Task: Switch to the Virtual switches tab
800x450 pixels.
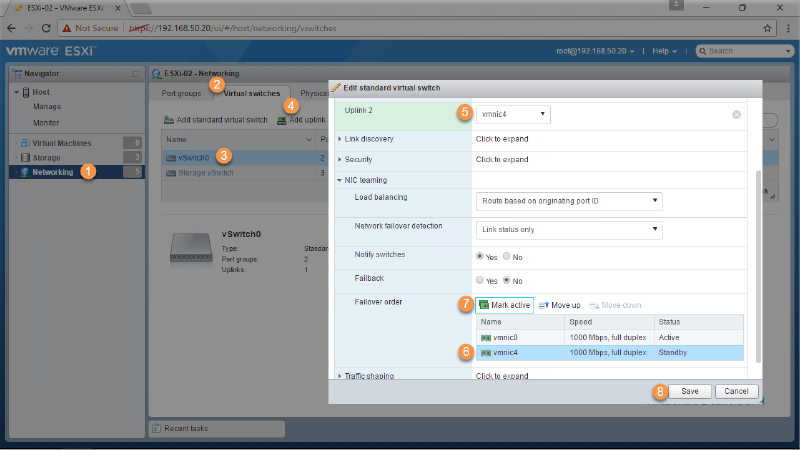Action: point(252,93)
